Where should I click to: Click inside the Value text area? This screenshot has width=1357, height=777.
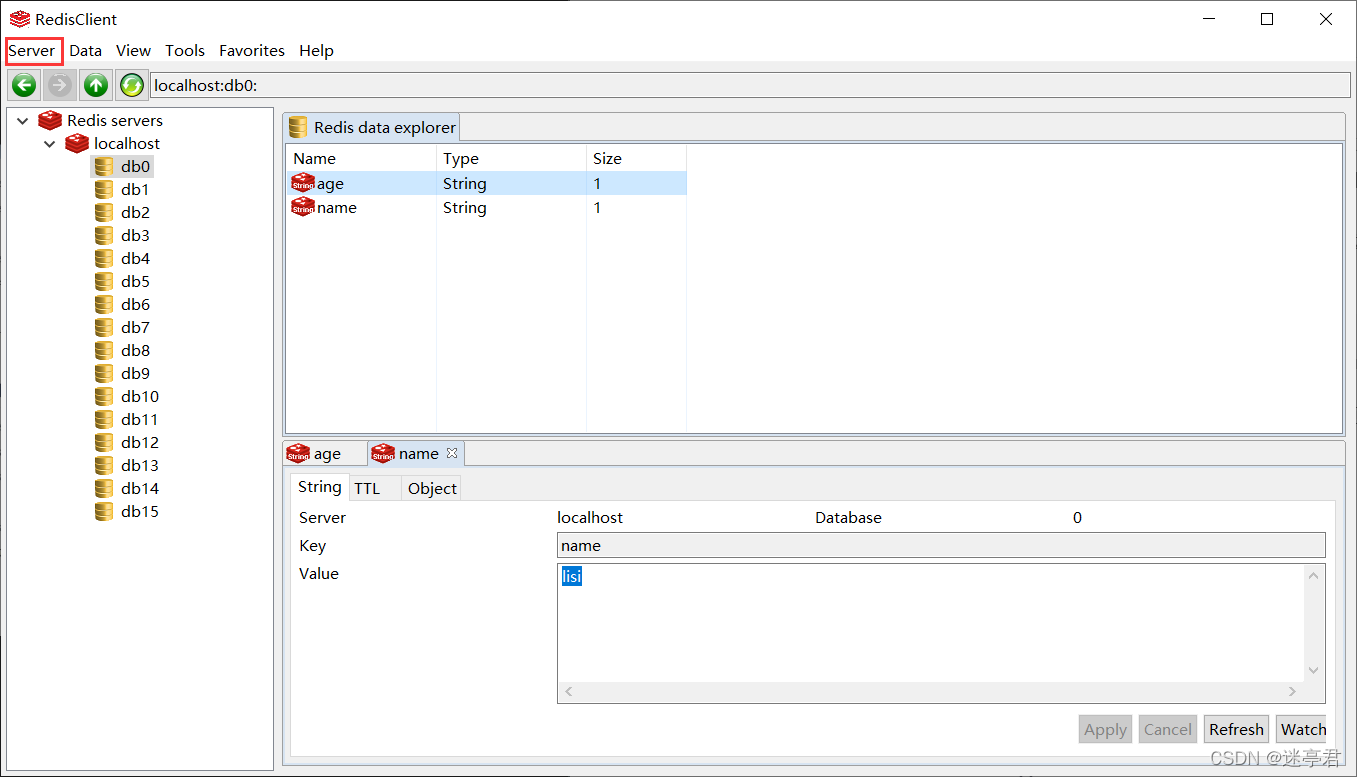[930, 623]
